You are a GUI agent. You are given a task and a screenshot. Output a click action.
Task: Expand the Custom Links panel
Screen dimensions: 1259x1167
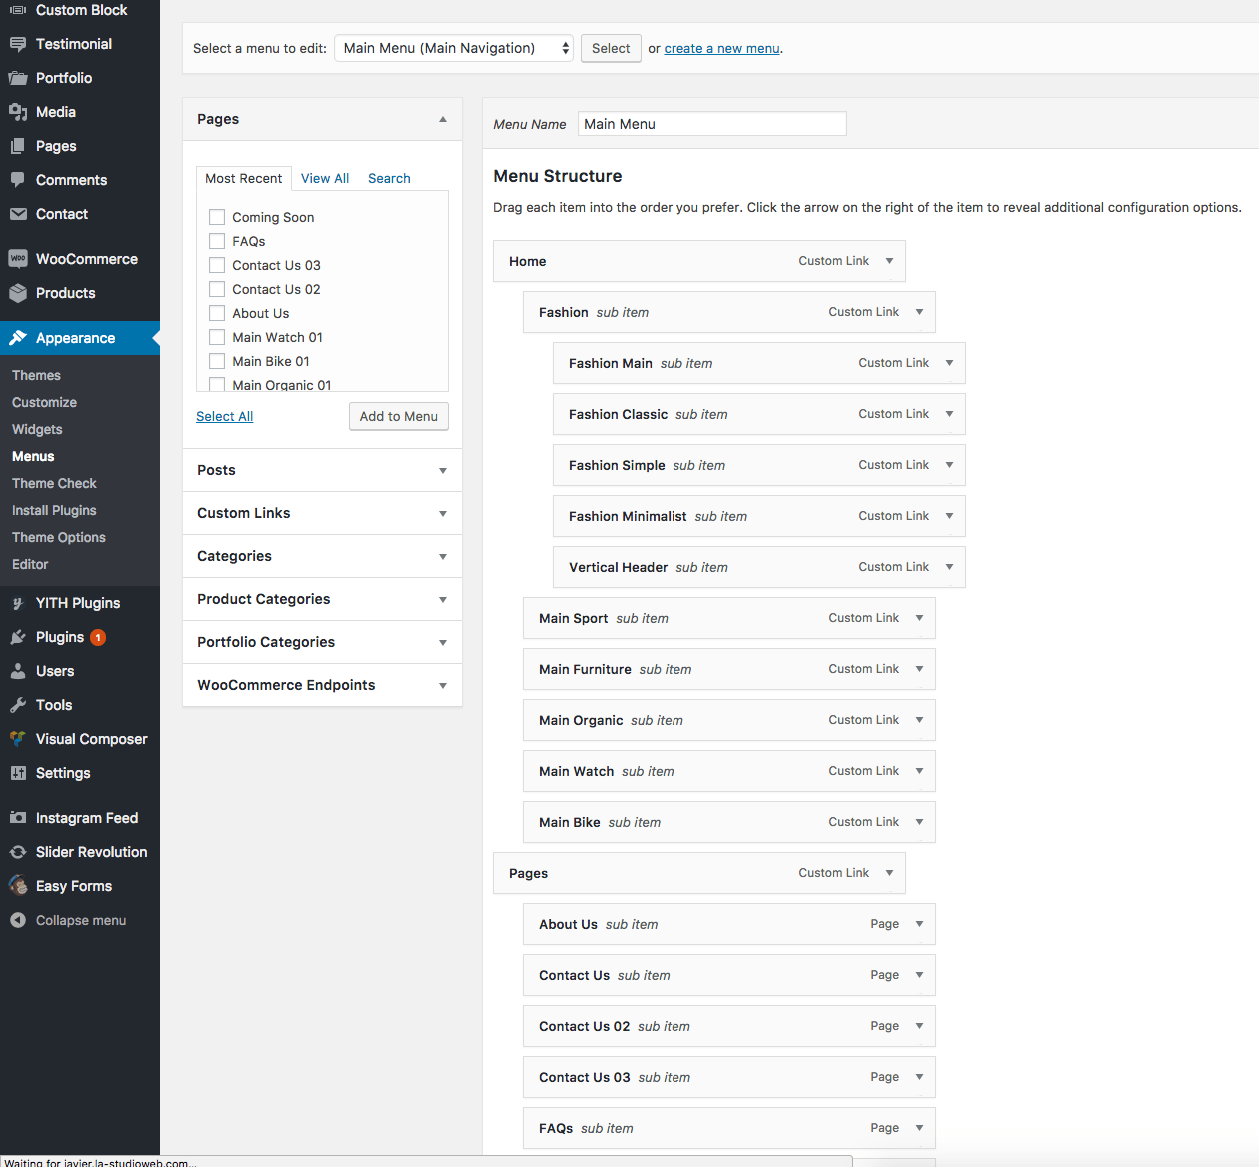pyautogui.click(x=442, y=513)
